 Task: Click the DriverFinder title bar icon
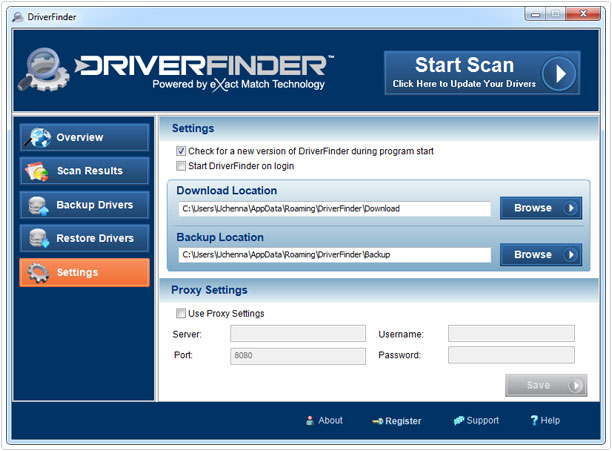17,17
